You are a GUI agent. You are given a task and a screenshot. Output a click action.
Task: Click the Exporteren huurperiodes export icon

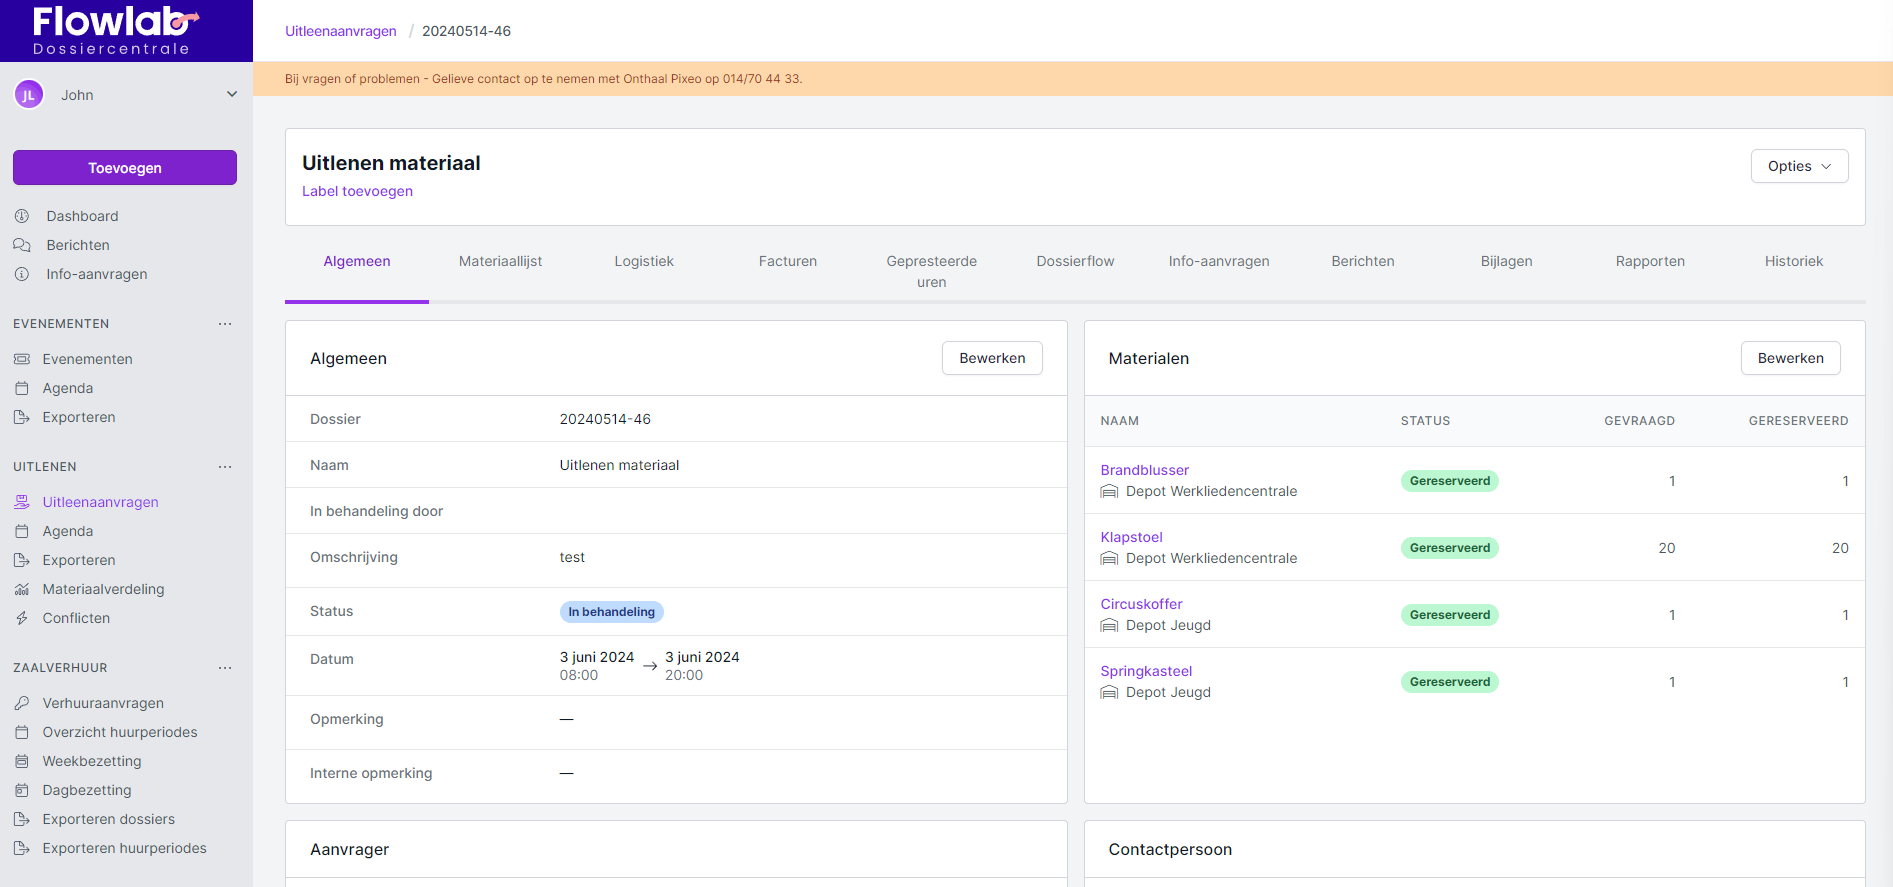(22, 848)
